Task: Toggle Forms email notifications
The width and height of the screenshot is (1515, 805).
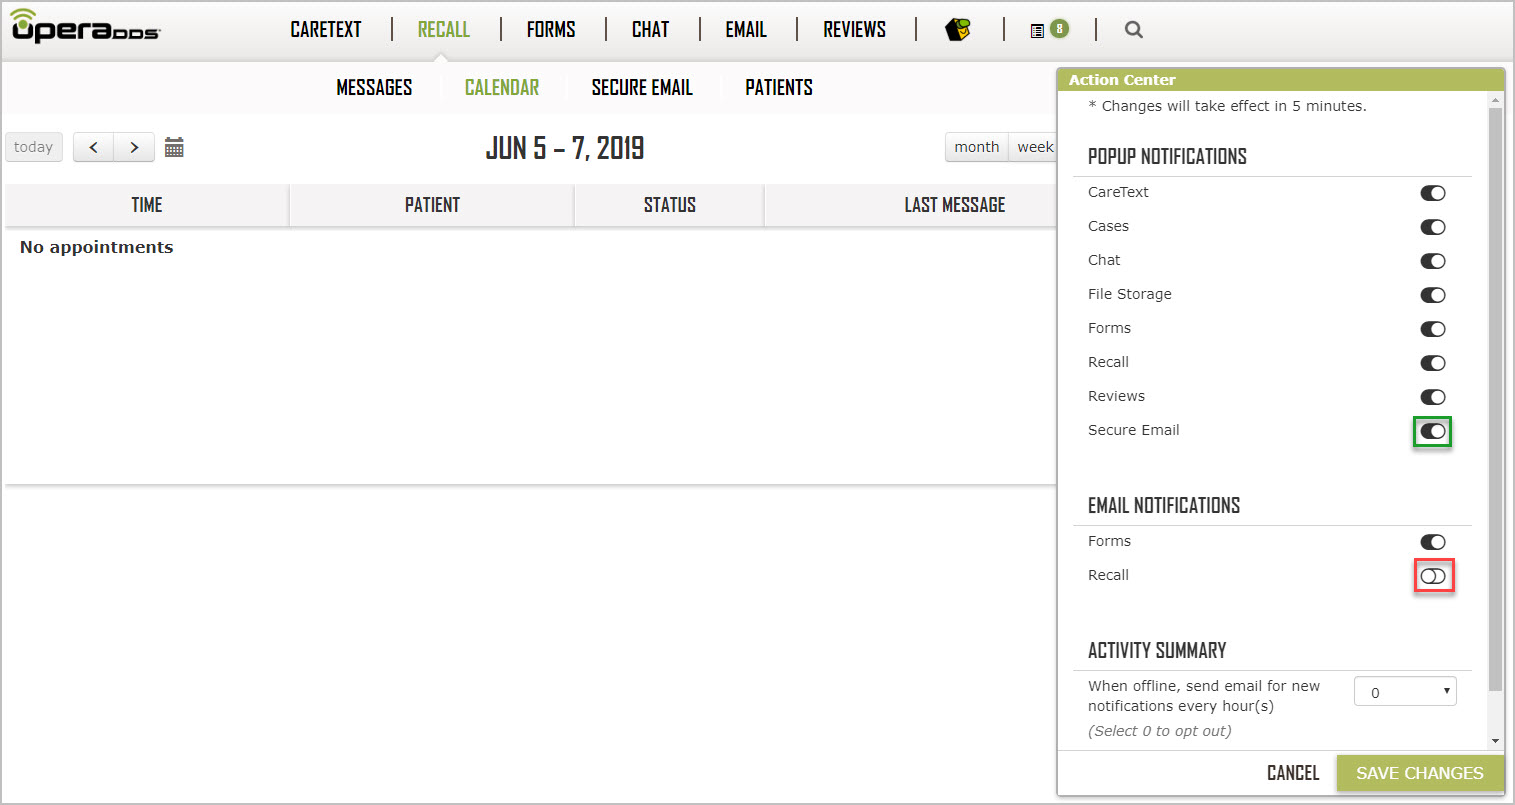Action: 1433,542
